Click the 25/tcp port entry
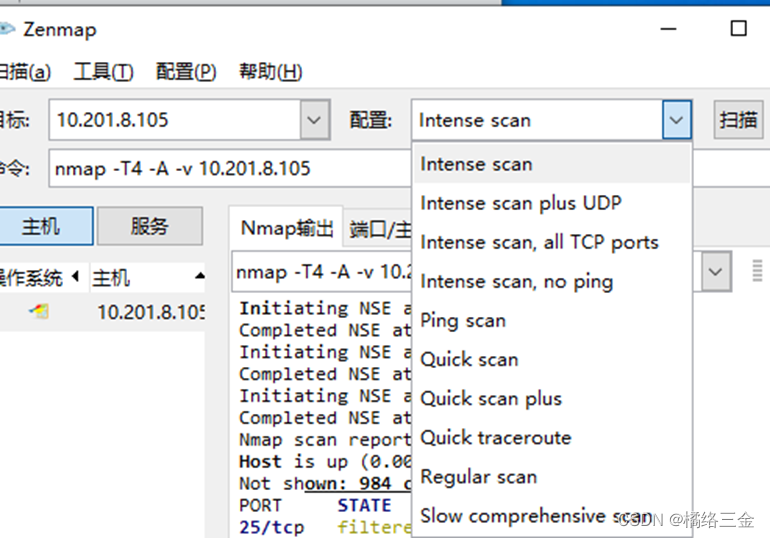 click(x=272, y=527)
